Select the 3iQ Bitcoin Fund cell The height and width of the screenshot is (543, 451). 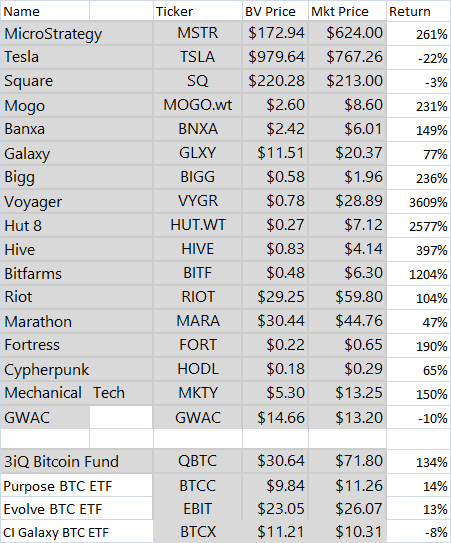(77, 461)
